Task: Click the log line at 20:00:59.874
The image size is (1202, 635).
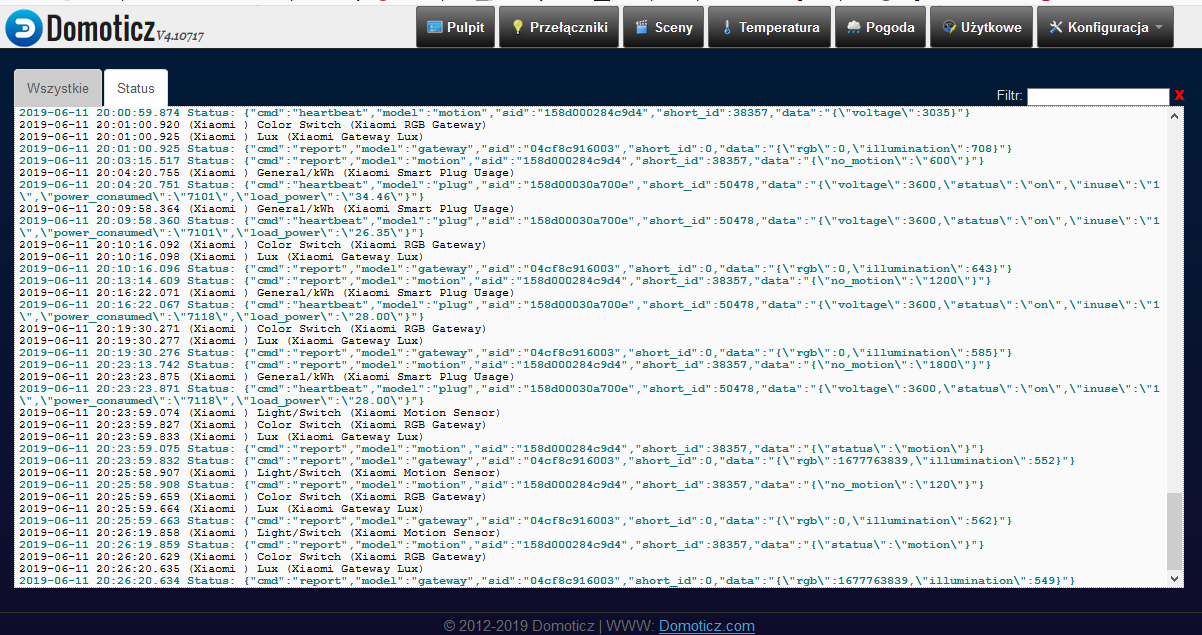Action: [x=495, y=113]
